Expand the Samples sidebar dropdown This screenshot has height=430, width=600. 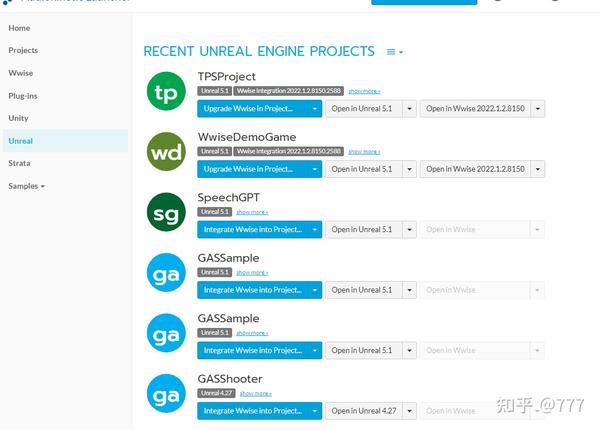click(x=26, y=186)
